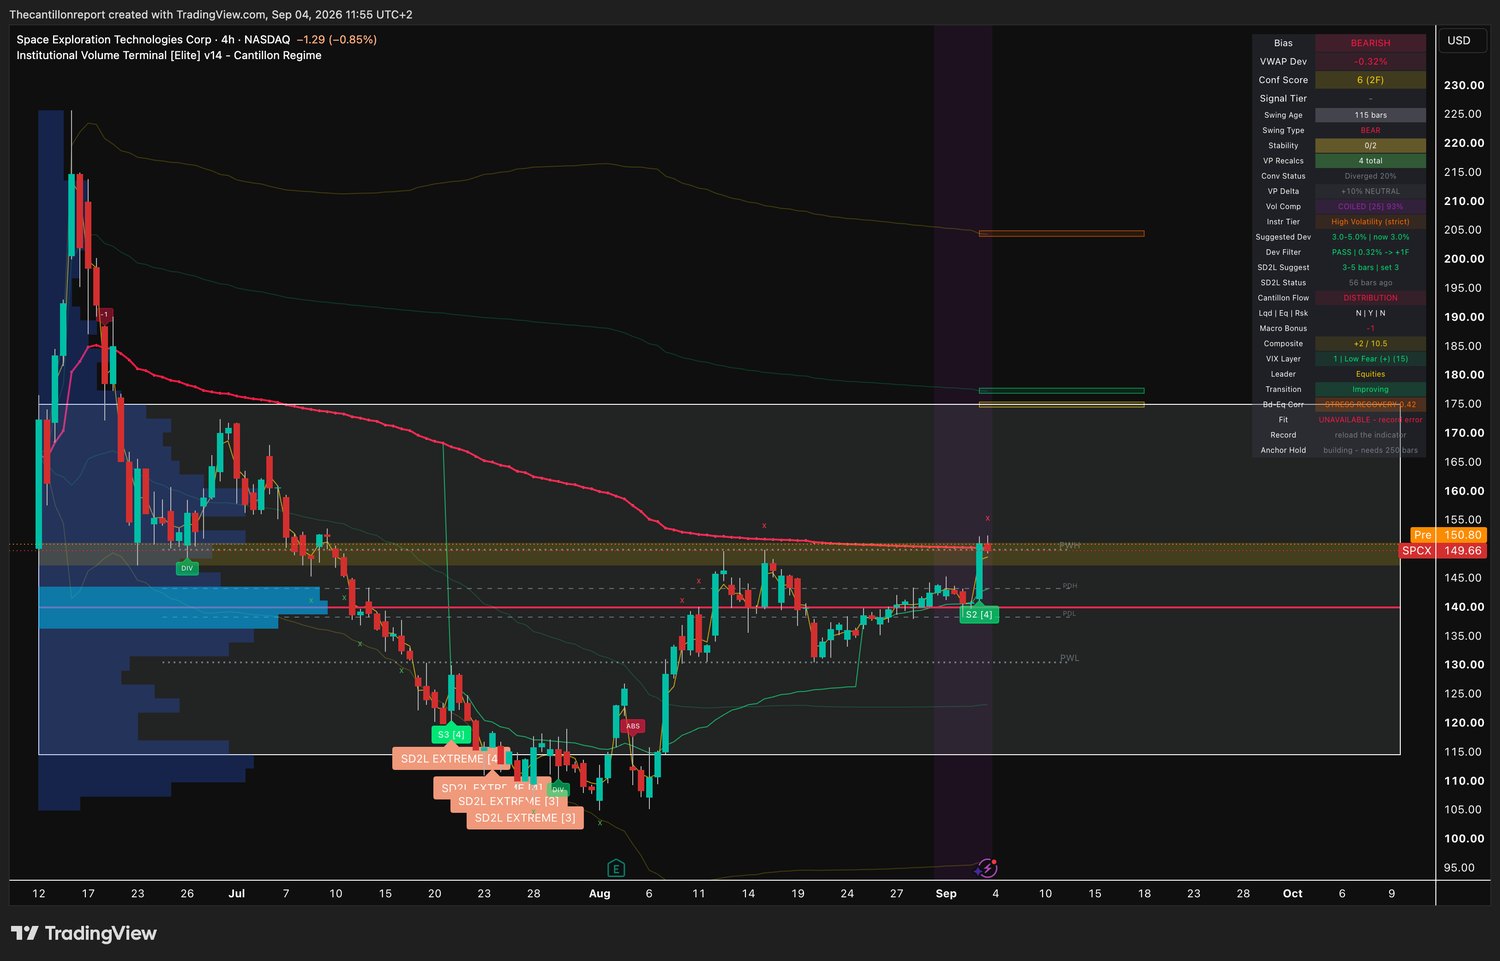Click the Swing Age 115 bars cell

1370,115
